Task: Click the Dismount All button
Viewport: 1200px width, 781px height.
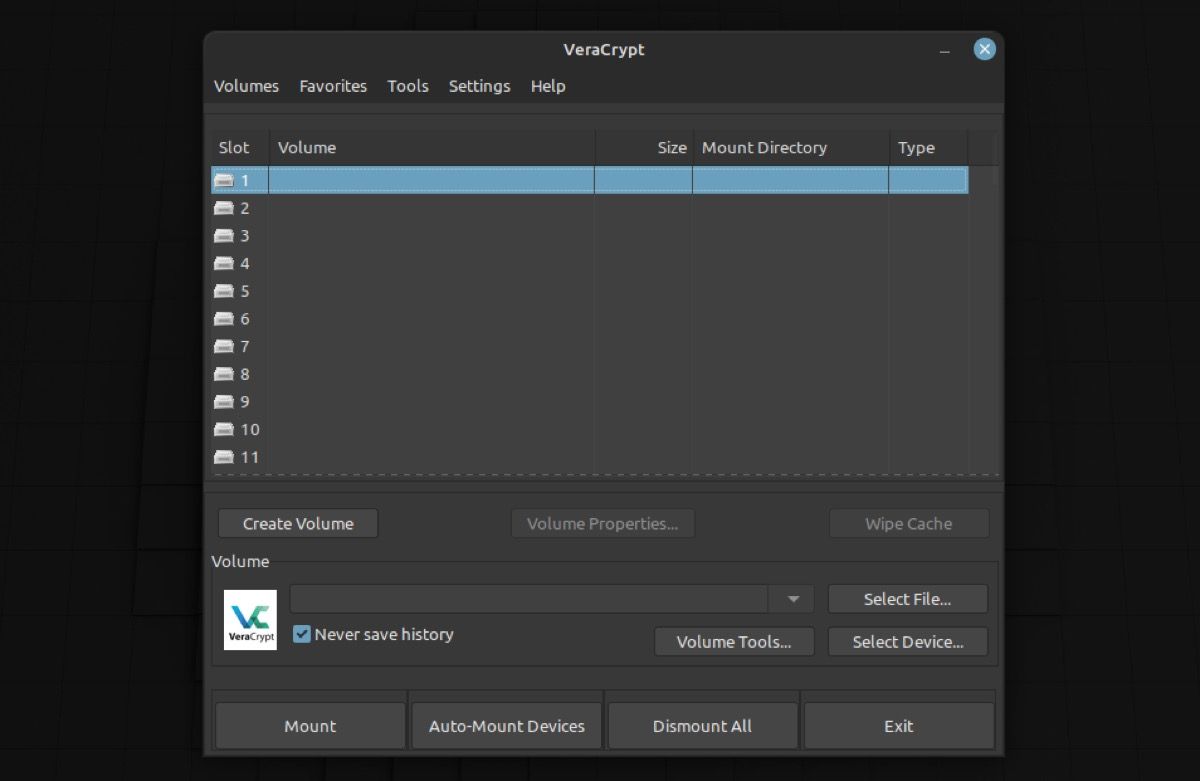Action: click(x=702, y=726)
